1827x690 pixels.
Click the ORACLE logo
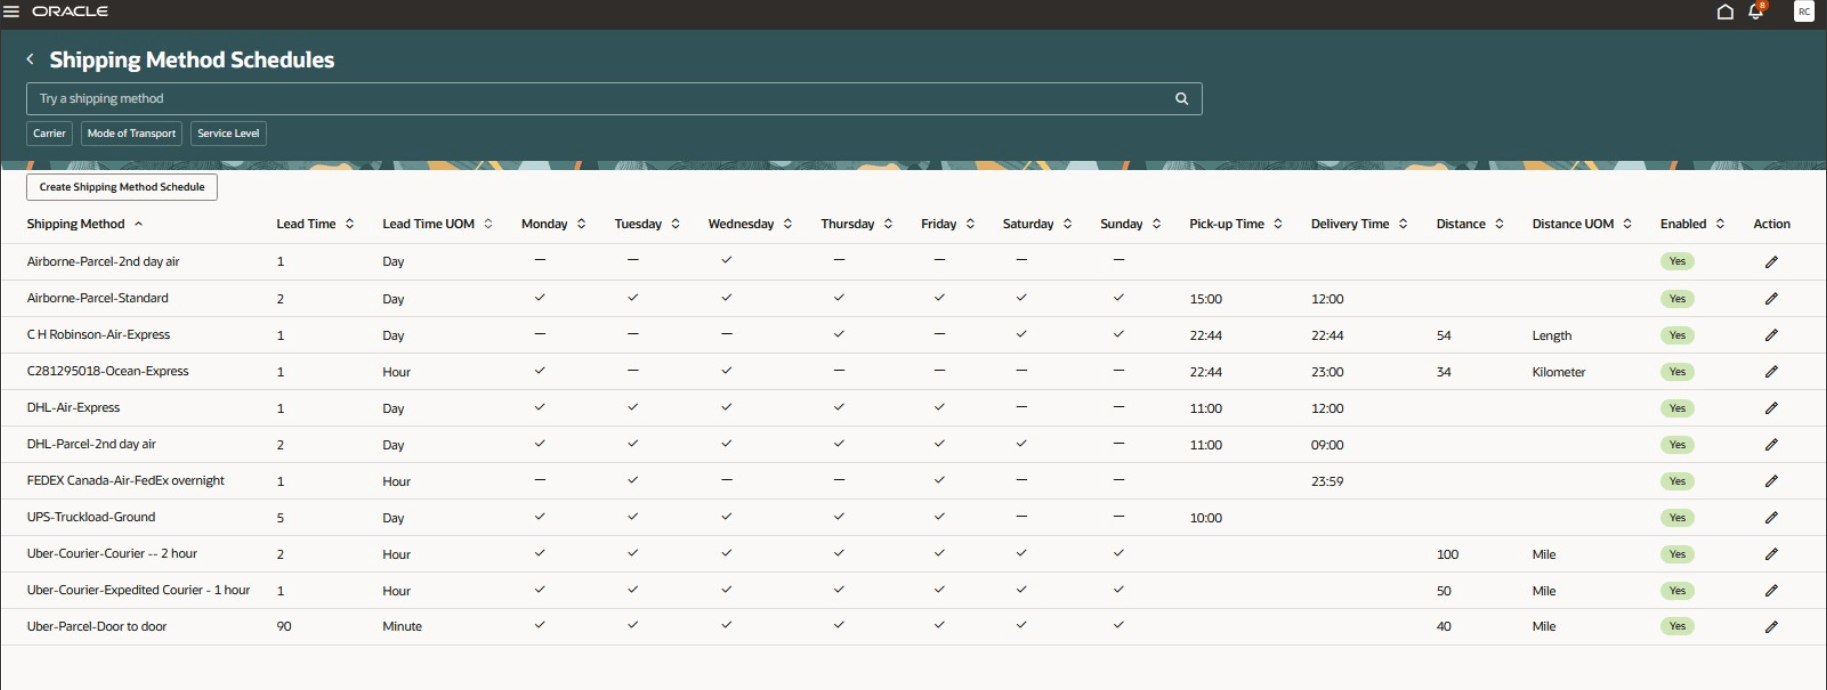[70, 12]
